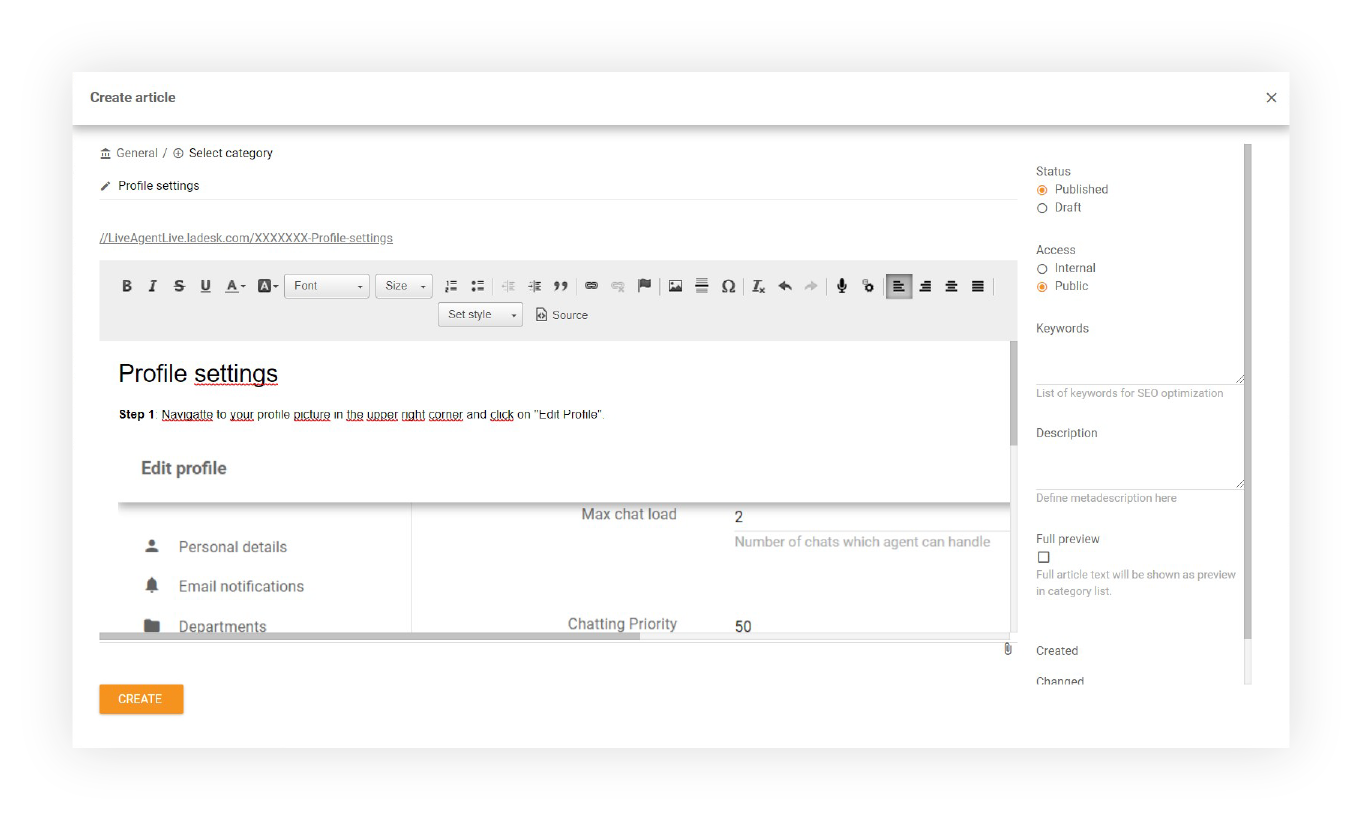The image size is (1362, 820).
Task: Open the Size dropdown
Action: [x=403, y=286]
